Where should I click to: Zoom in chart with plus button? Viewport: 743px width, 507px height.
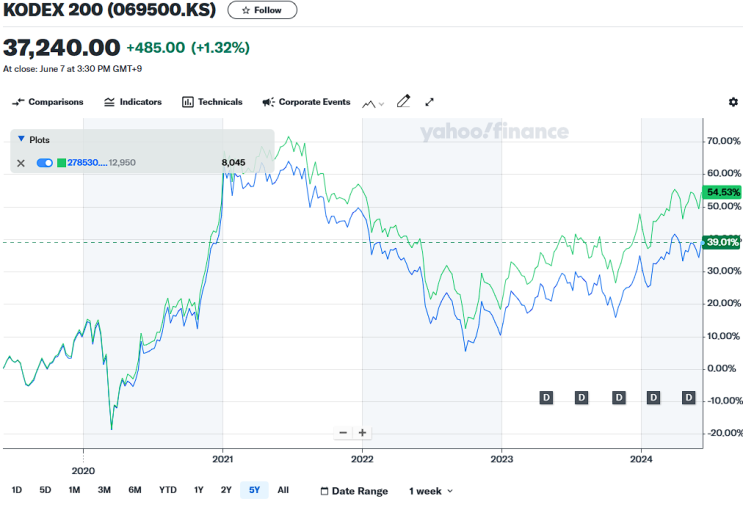362,433
